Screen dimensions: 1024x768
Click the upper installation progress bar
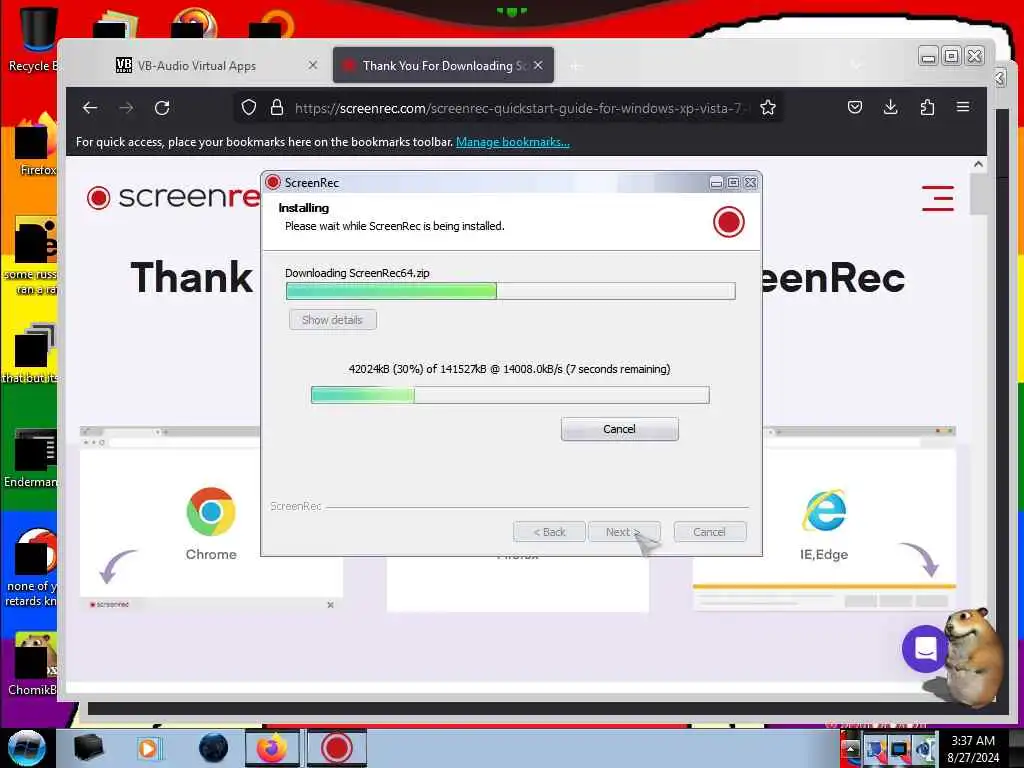(511, 291)
